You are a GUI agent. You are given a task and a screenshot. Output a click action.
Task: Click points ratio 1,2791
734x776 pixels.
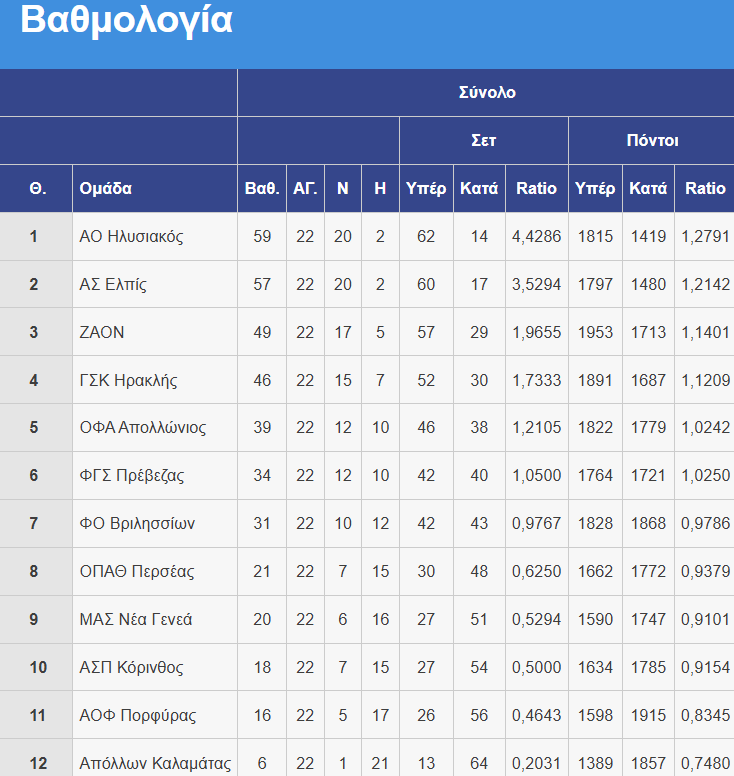pos(706,237)
